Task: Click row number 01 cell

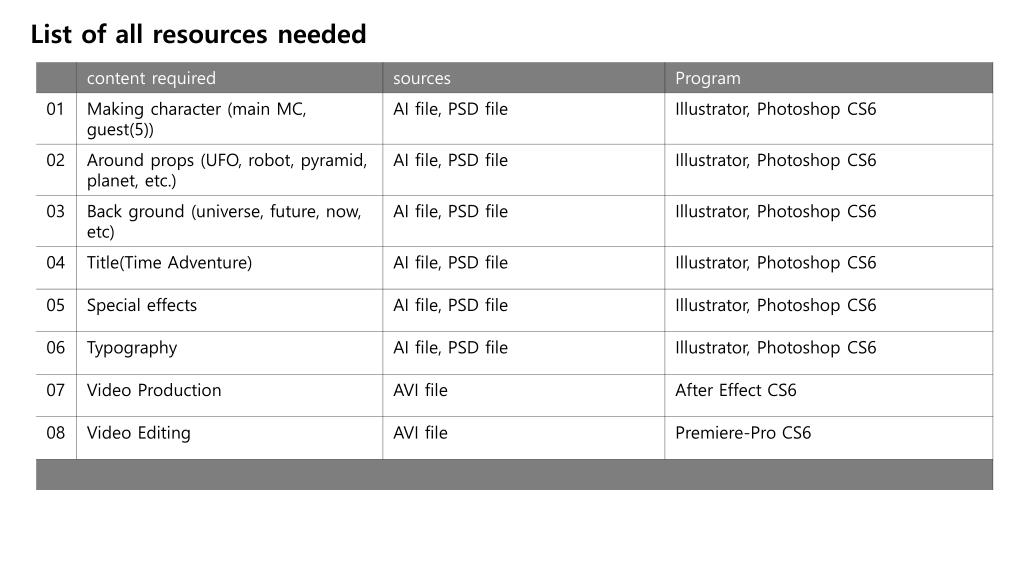Action: click(56, 119)
